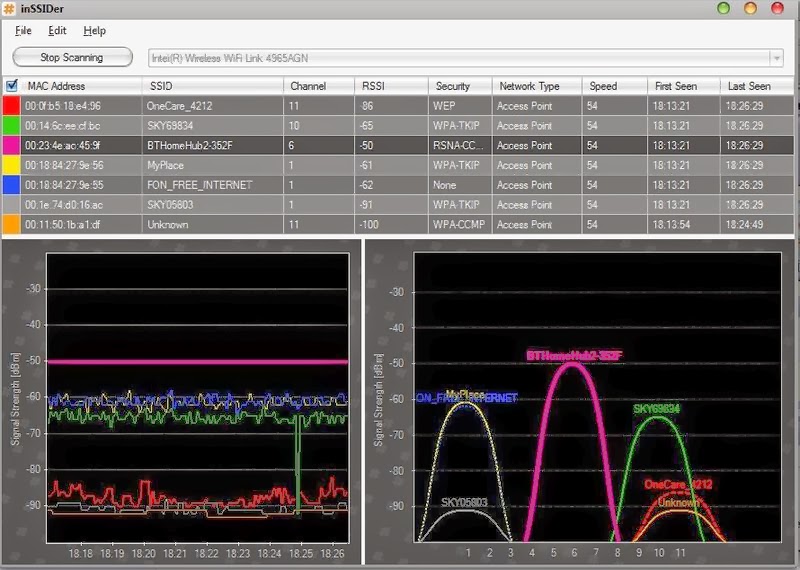Click SKY69834 label in channel graph

[657, 409]
